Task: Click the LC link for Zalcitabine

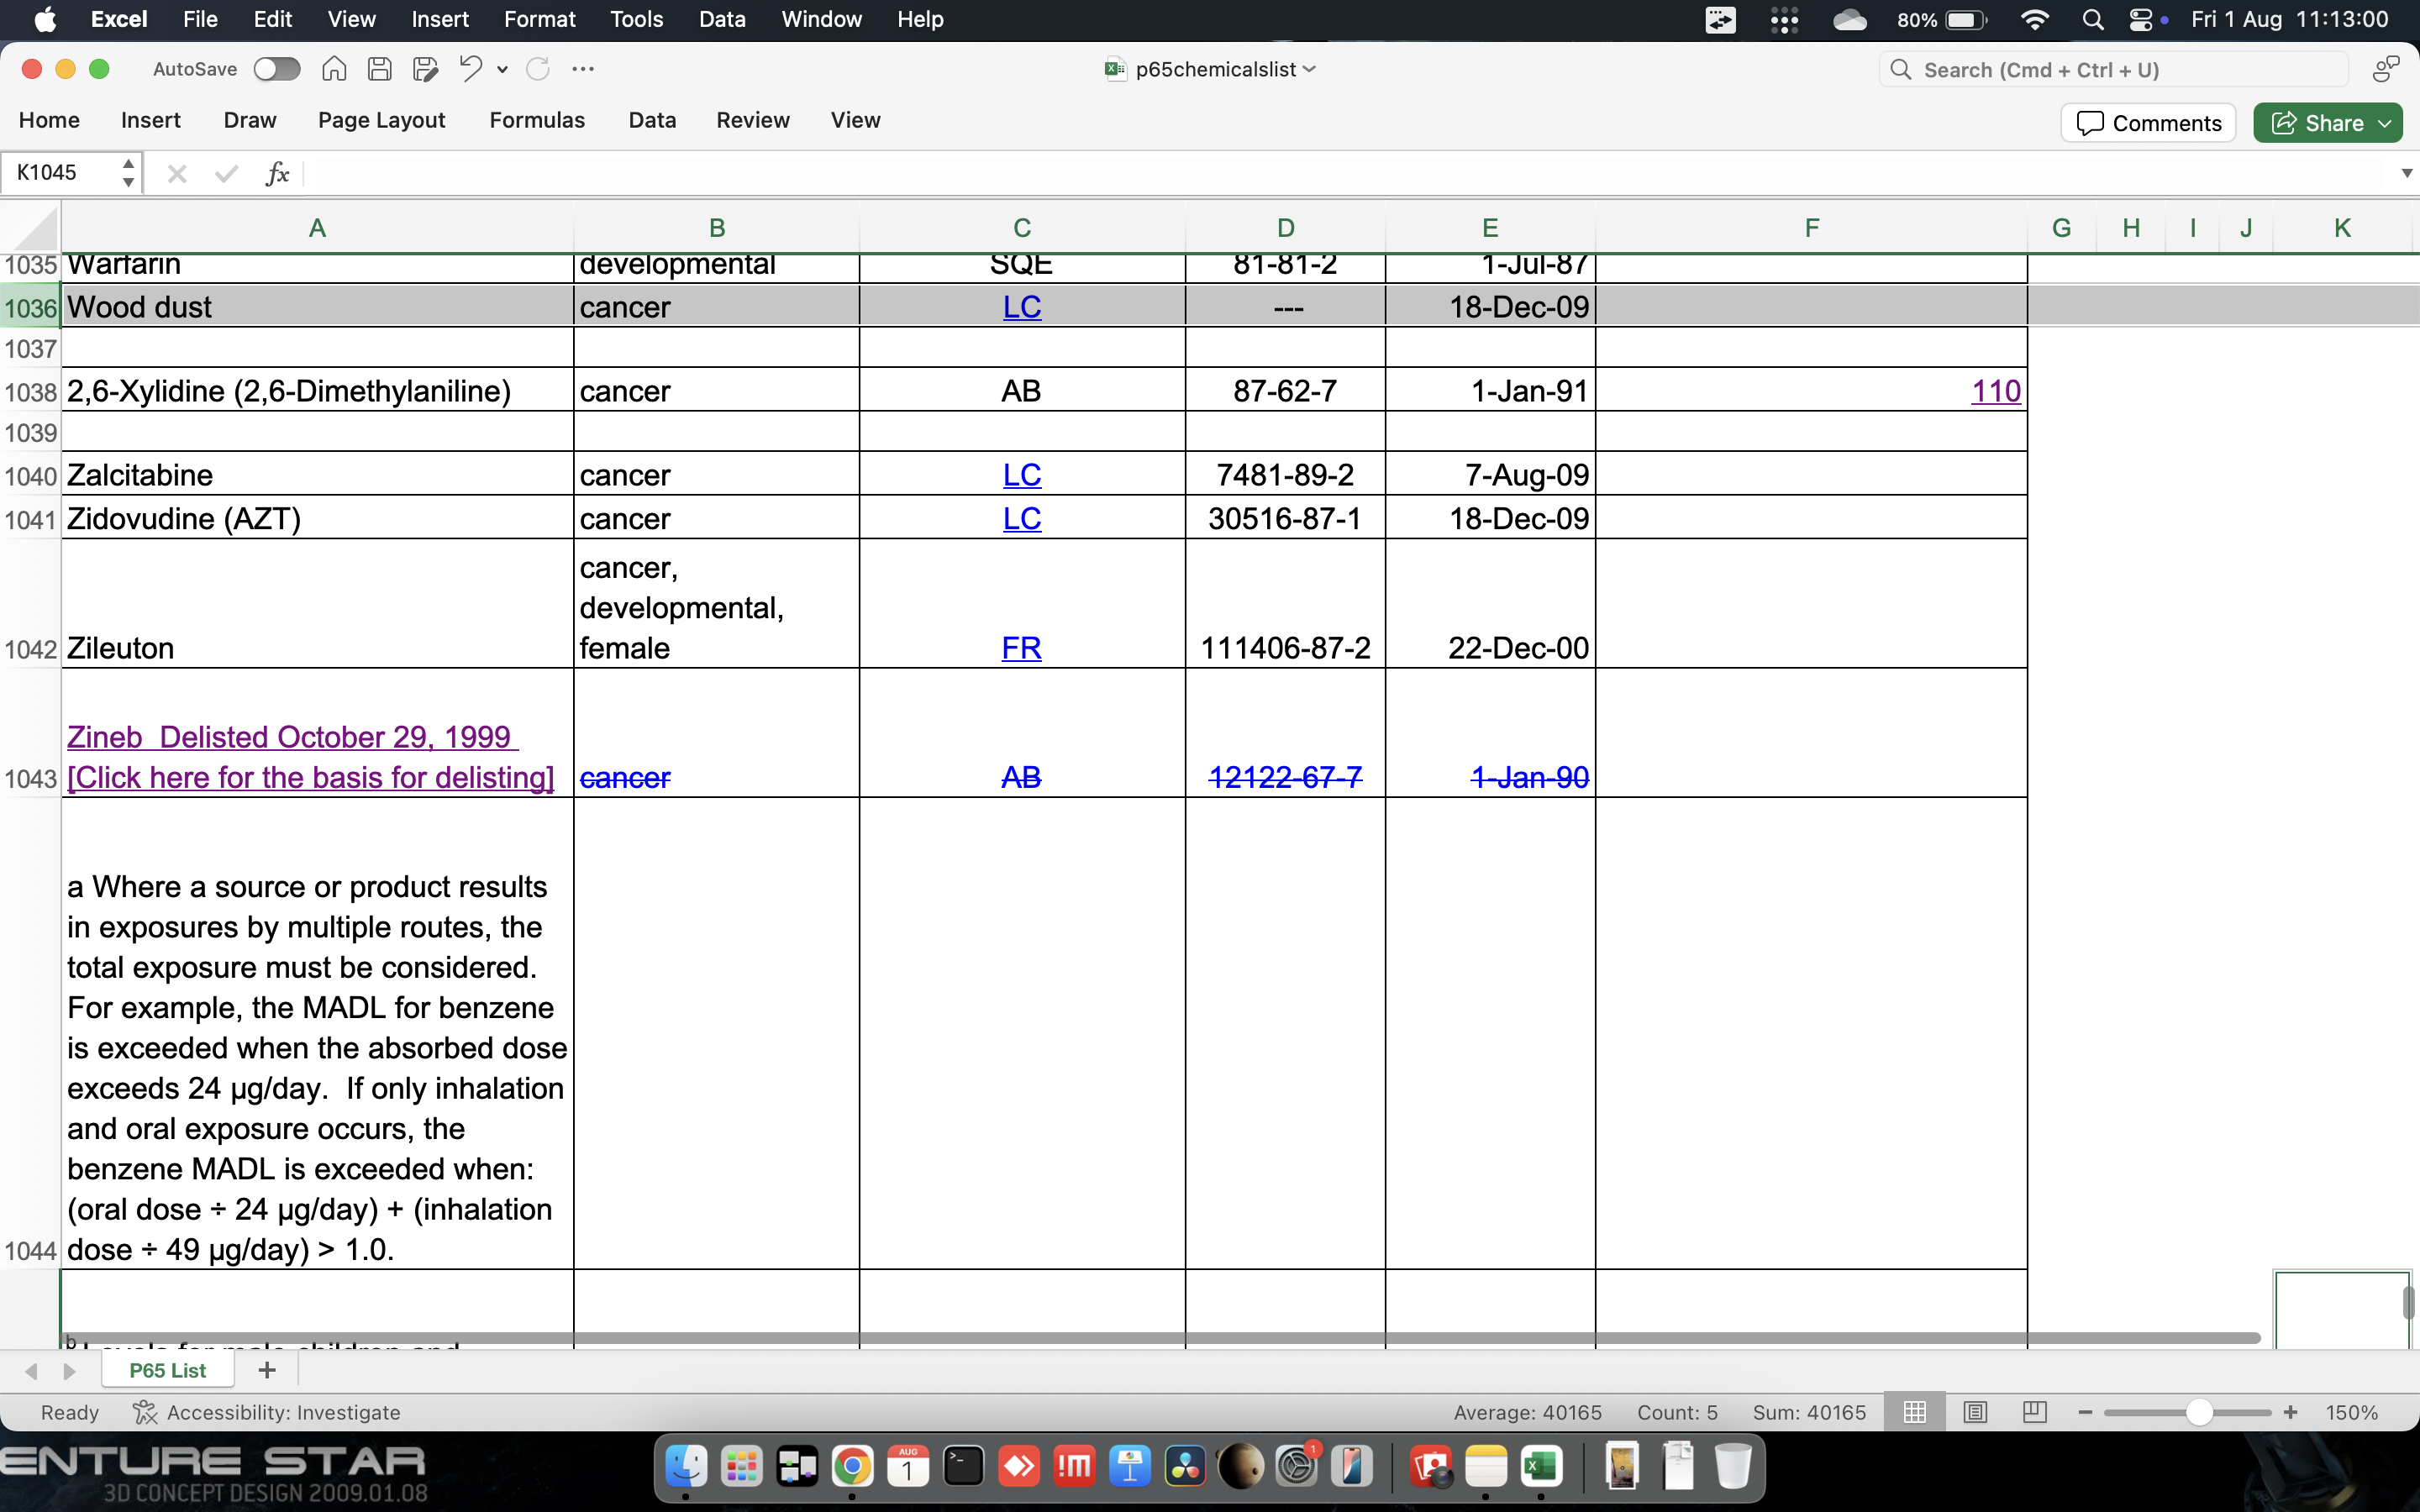Action: [1021, 475]
